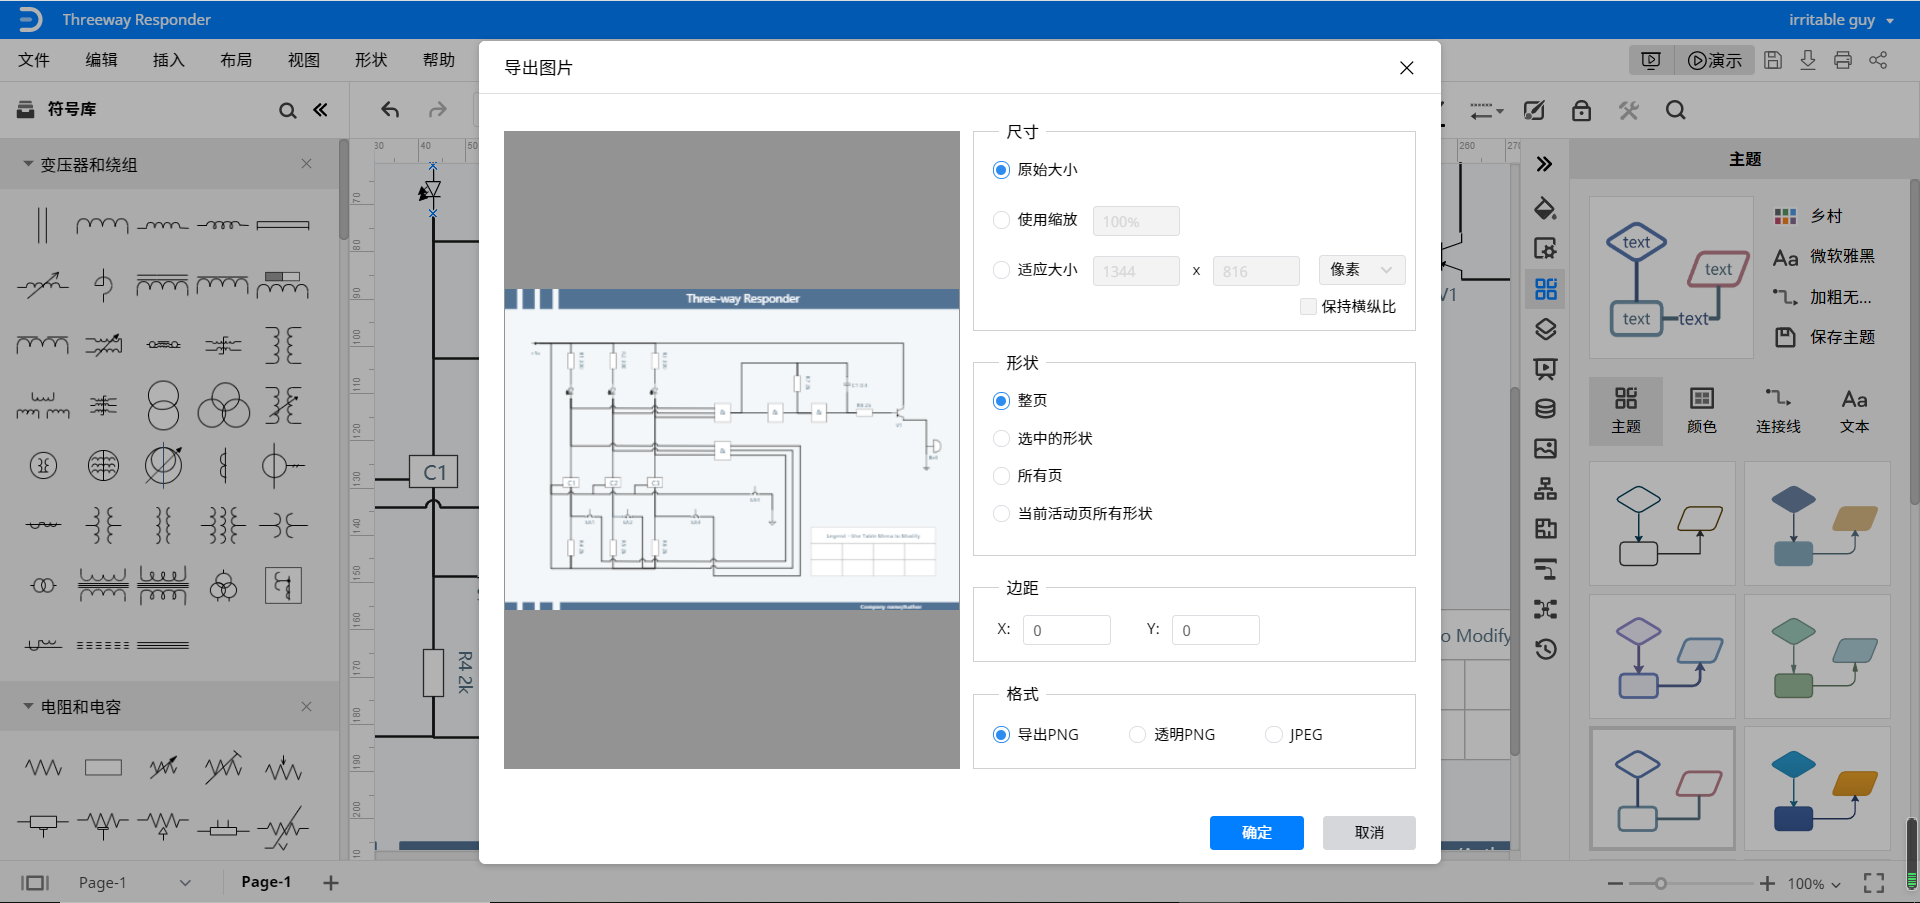Click 取消 to cancel export
The width and height of the screenshot is (1920, 903).
coord(1369,833)
